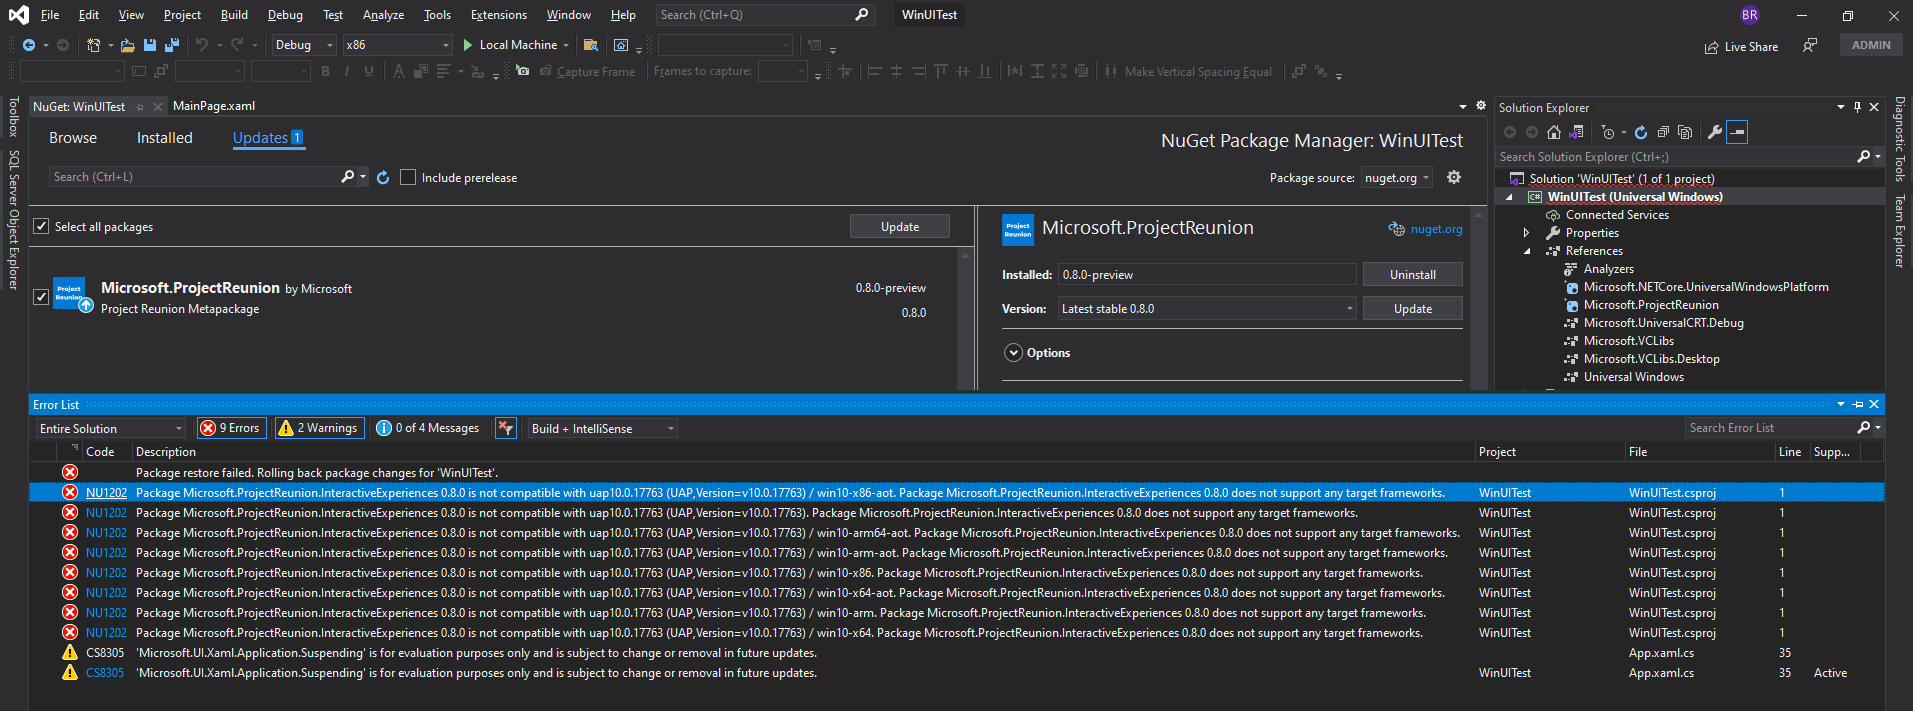Switch to the Installed tab in NuGet
Viewport: 1913px width, 711px height.
pos(165,138)
